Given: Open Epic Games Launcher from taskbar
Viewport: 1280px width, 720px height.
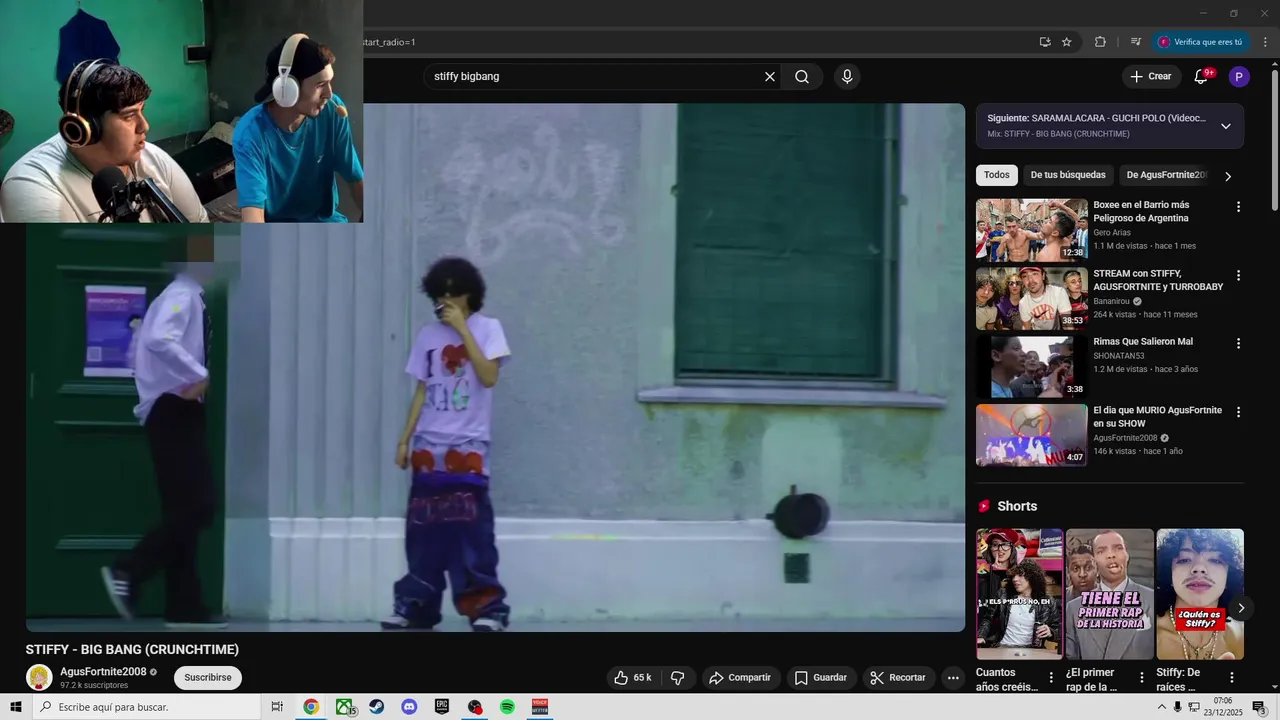Looking at the screenshot, I should pyautogui.click(x=442, y=707).
